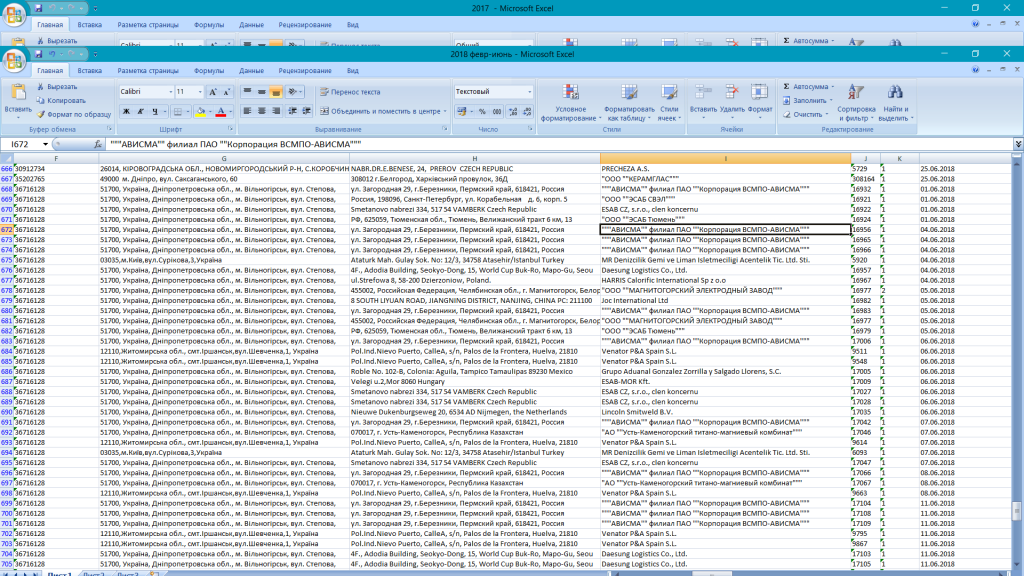Viewport: 1024px width, 576px height.
Task: Open Conditional Formatting (Условное форматирование)
Action: click(571, 92)
